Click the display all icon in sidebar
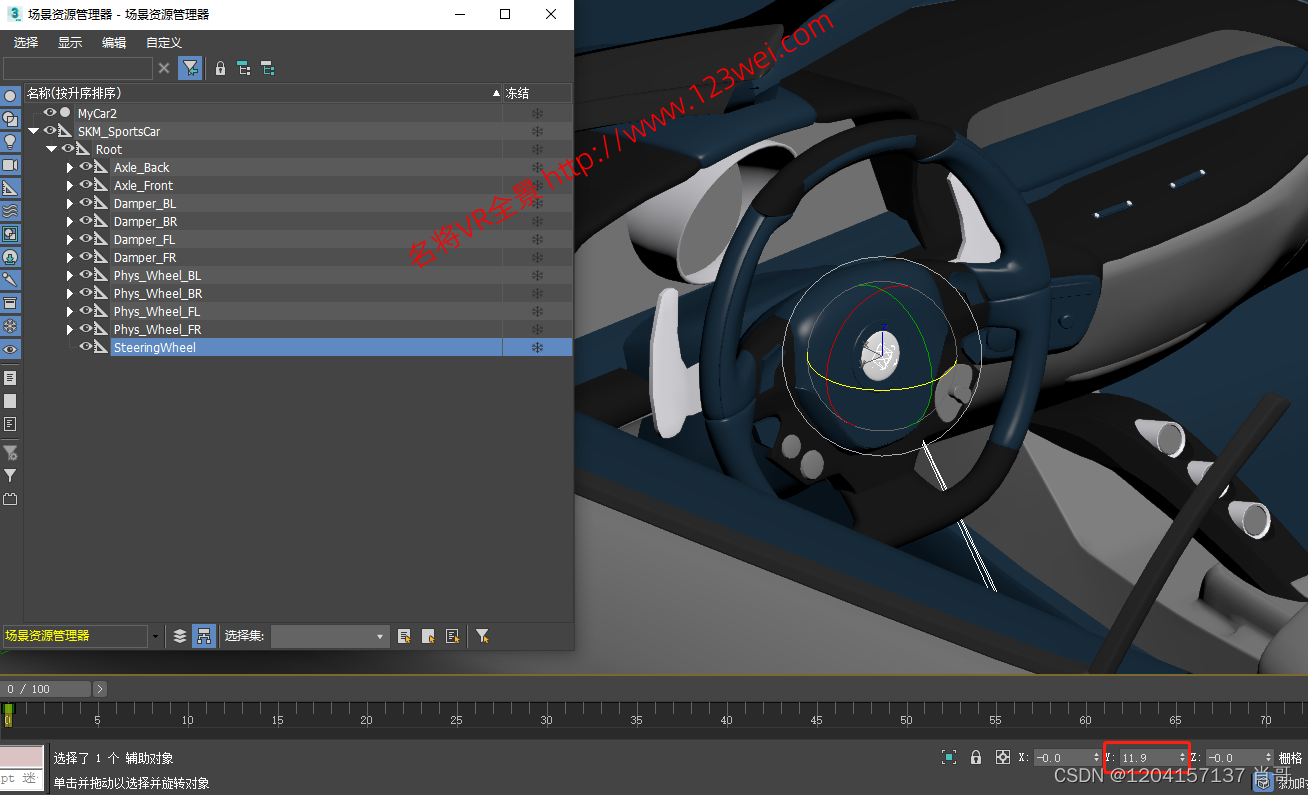Image resolution: width=1308 pixels, height=795 pixels. [10, 378]
